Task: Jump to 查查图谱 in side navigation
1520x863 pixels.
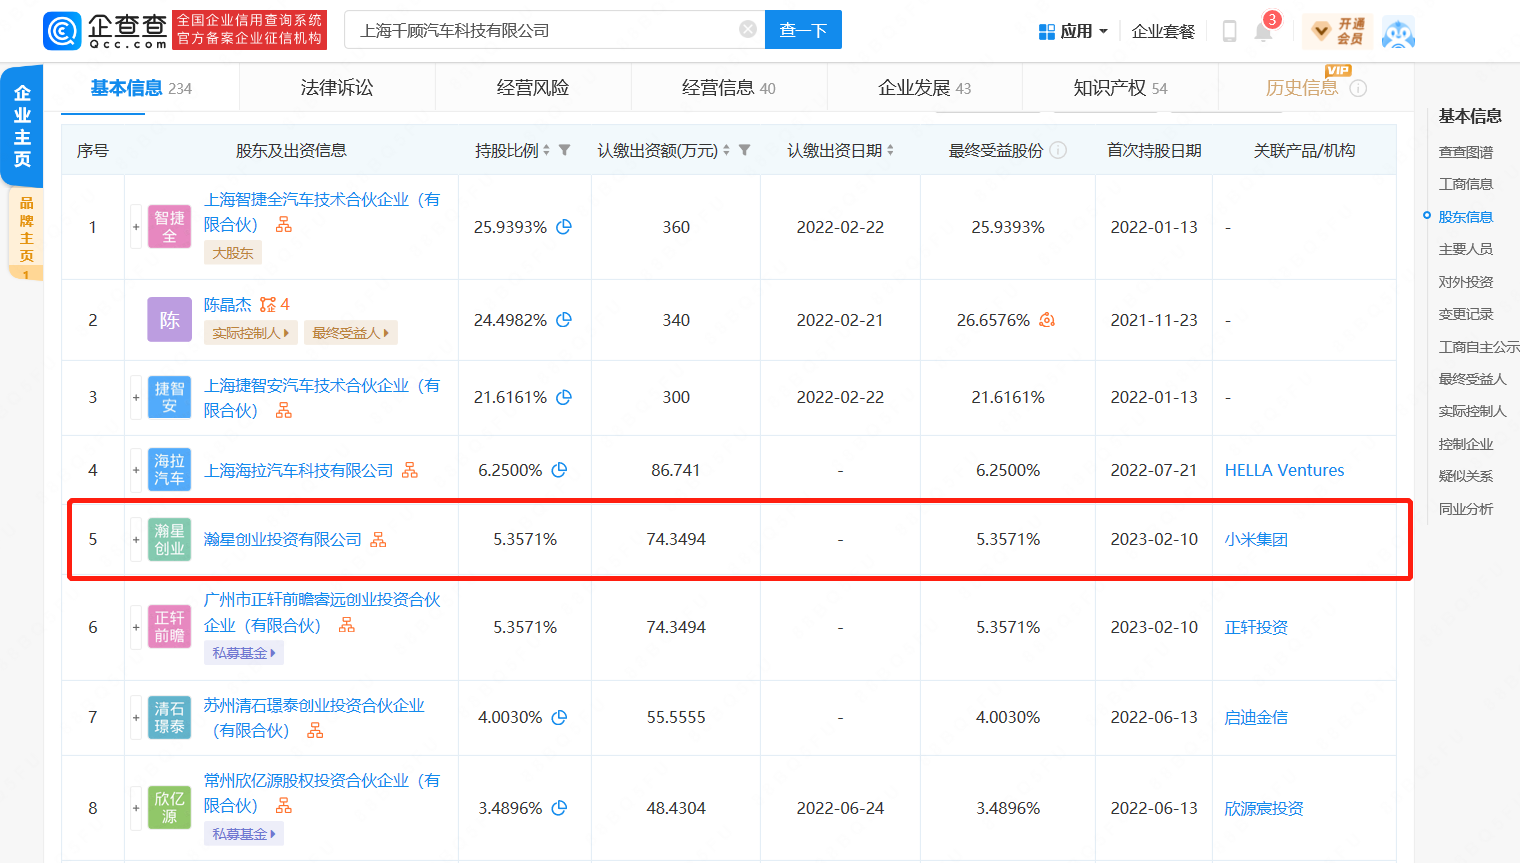Action: click(1466, 152)
